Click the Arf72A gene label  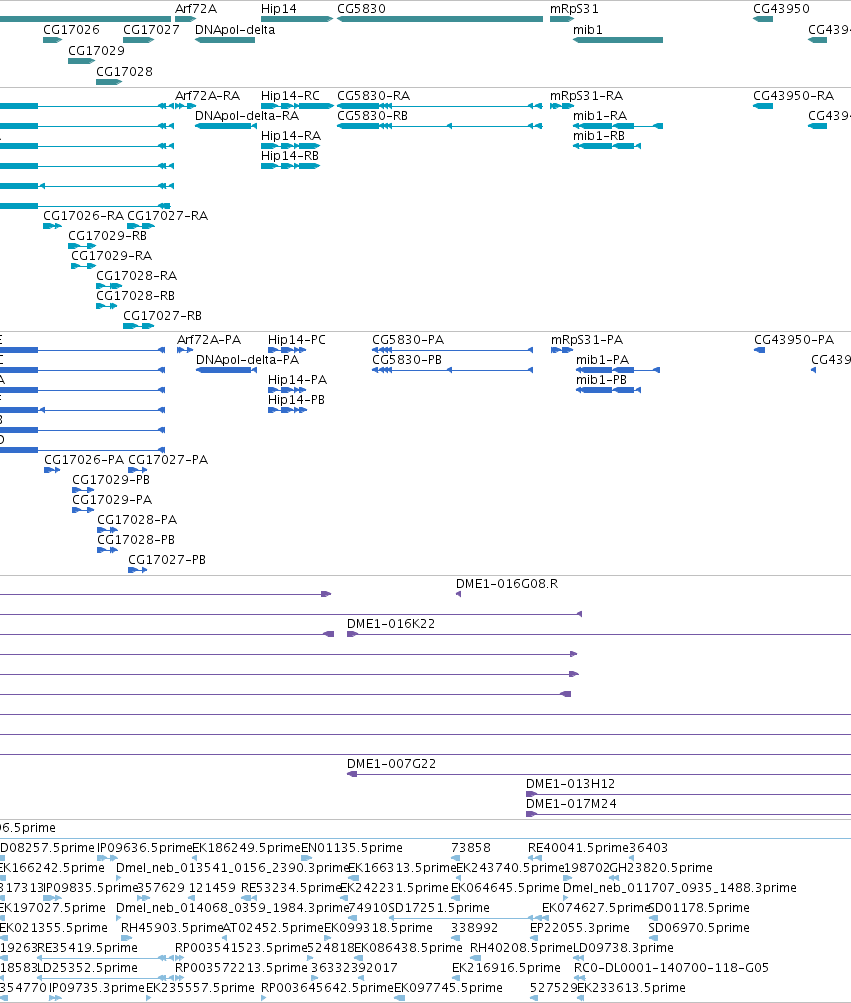click(196, 9)
